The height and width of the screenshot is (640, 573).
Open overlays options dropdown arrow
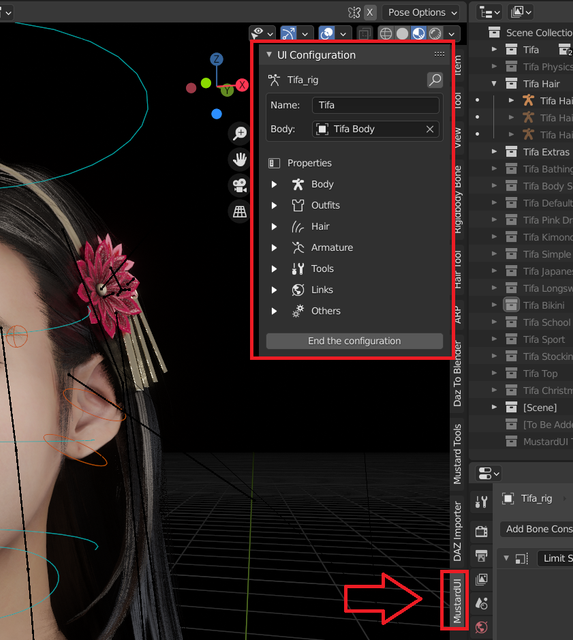coord(343,34)
